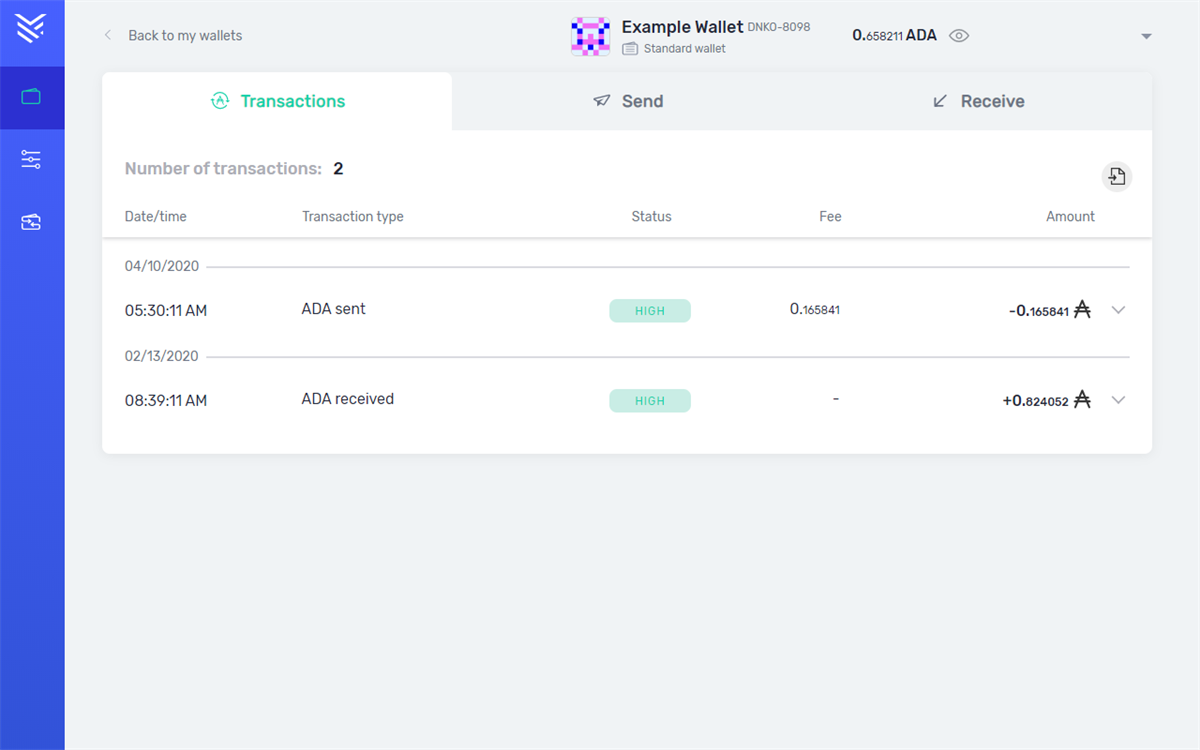Open the transfer wallets sidebar icon

31,222
